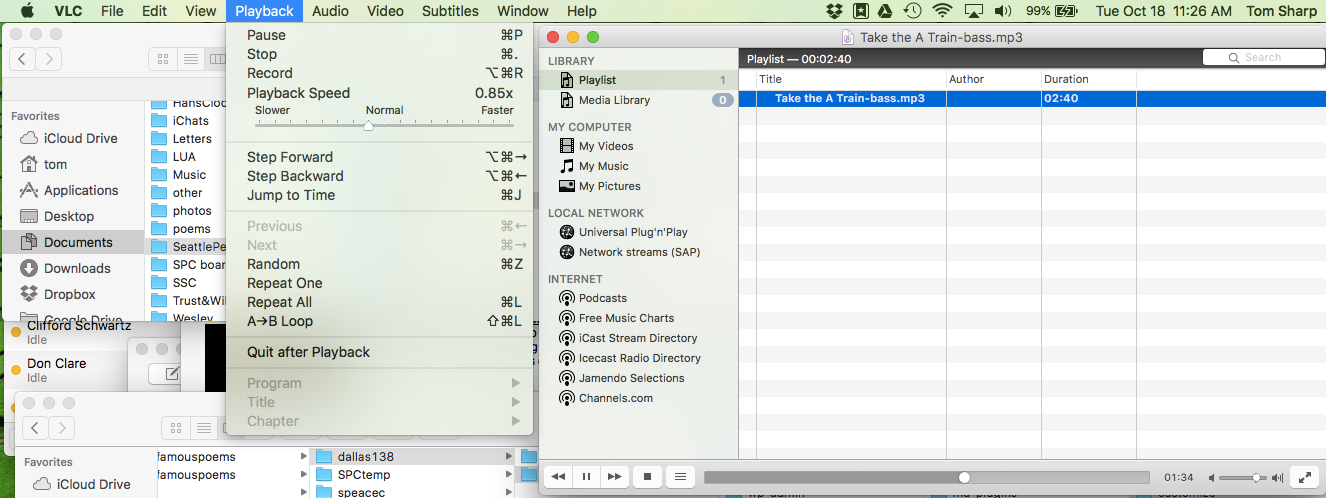Image resolution: width=1326 pixels, height=498 pixels.
Task: Pause playback using the VLC pause icon
Action: click(587, 478)
